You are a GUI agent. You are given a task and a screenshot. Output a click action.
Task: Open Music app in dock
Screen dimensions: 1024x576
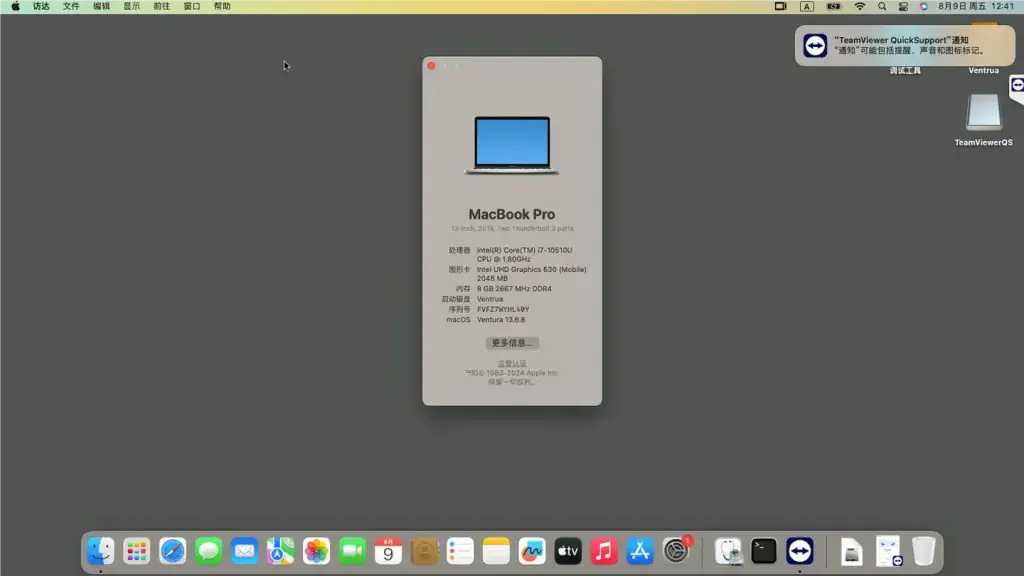(x=603, y=551)
